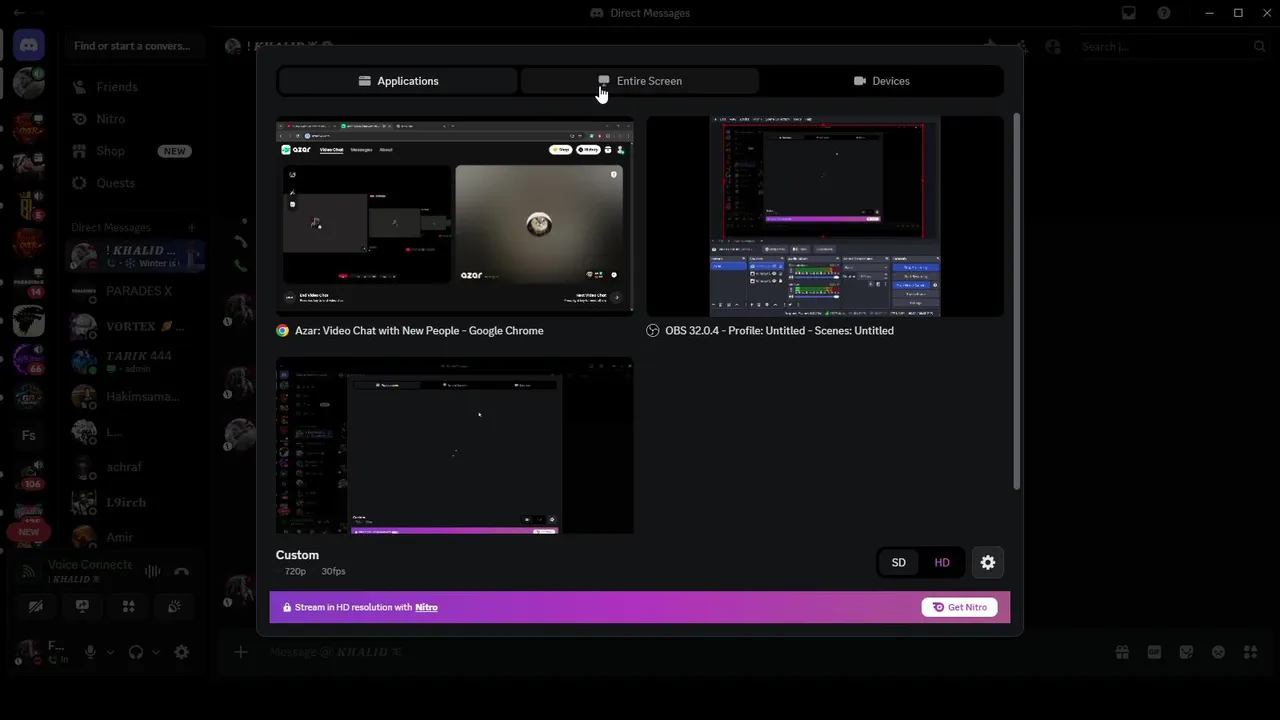The width and height of the screenshot is (1280, 720).
Task: Open the sticker picker
Action: coord(1186,652)
